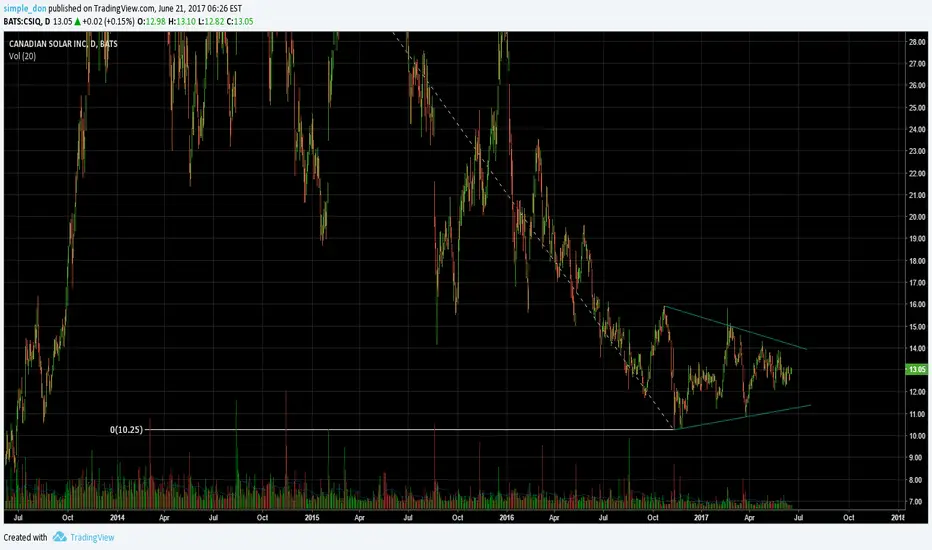The height and width of the screenshot is (550, 932).
Task: Click the O:12.98 open value
Action: tap(152, 21)
